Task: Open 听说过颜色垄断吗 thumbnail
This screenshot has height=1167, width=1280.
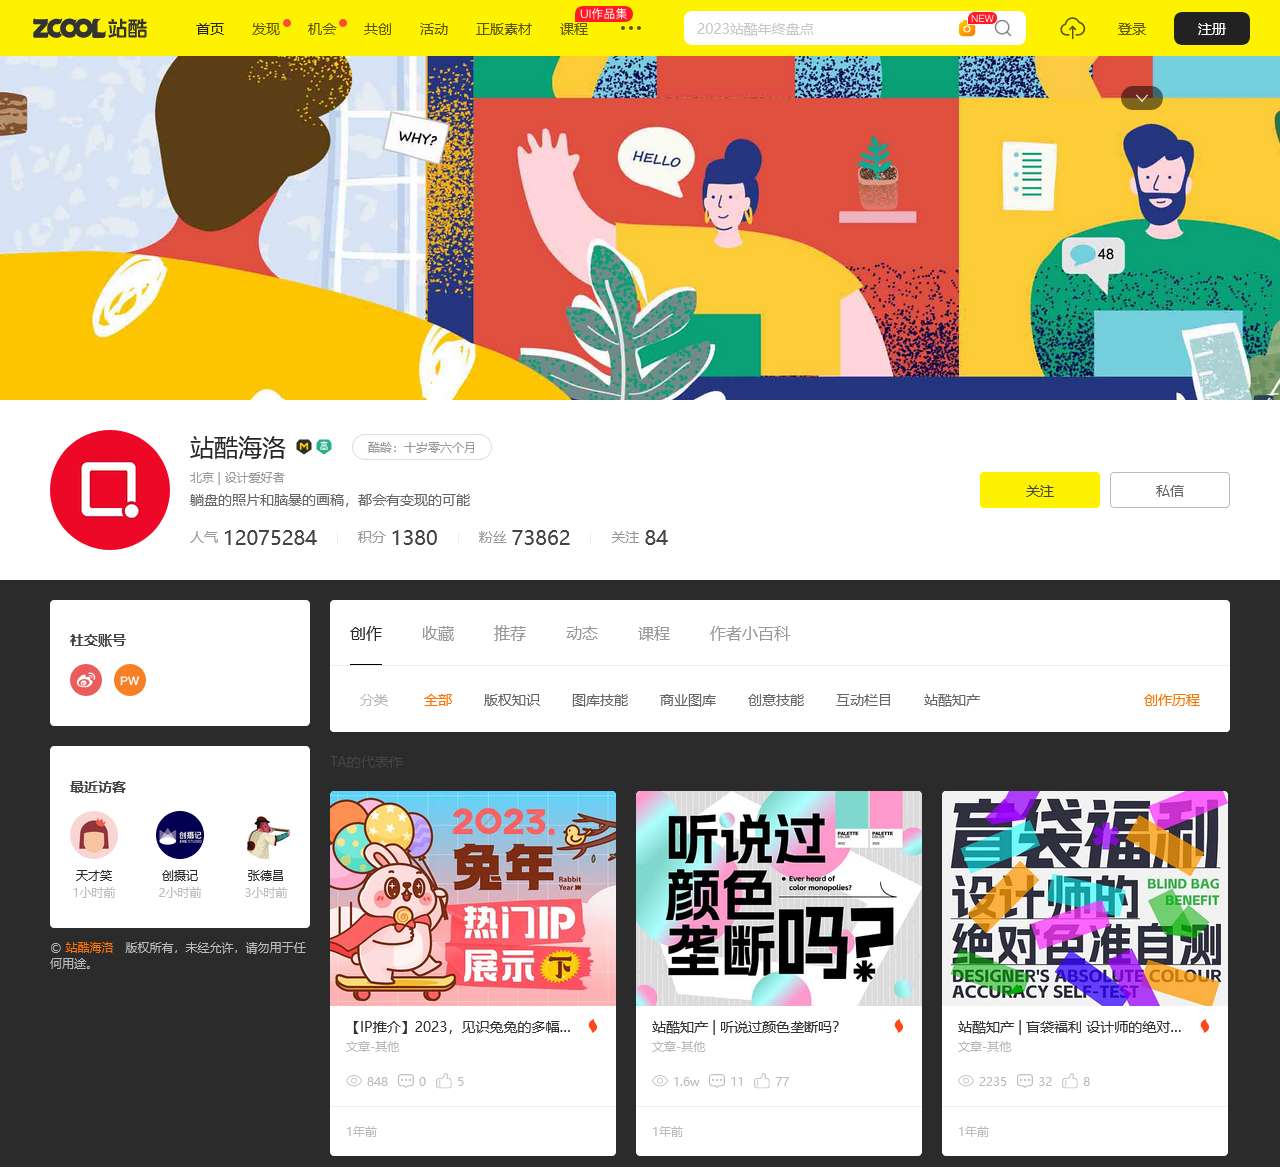Action: [779, 899]
